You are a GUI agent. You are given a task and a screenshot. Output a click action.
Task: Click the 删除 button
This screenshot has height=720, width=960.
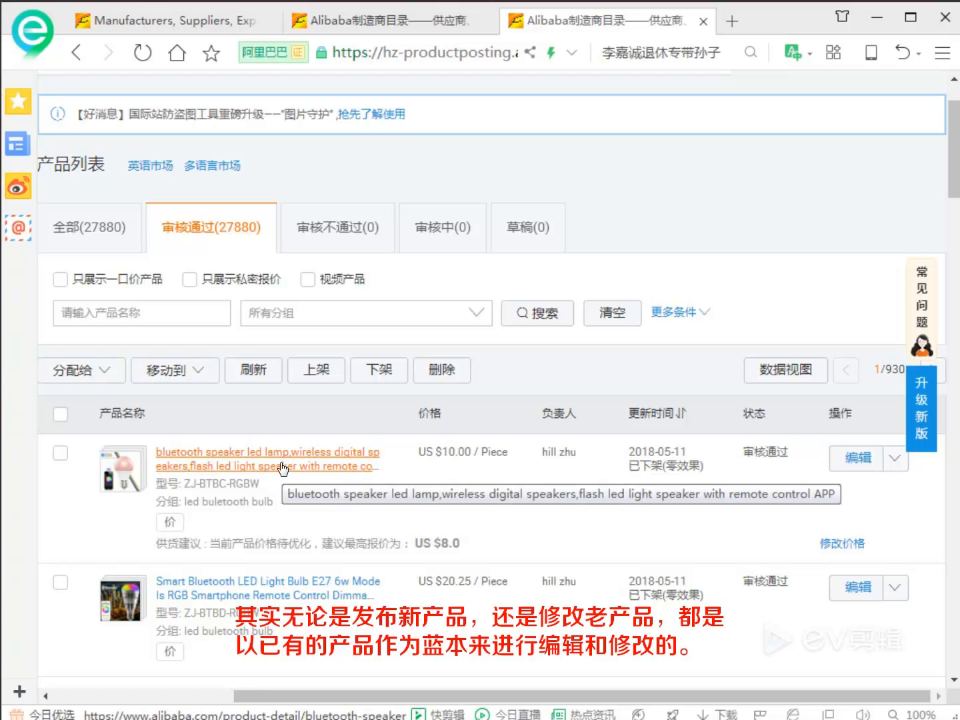click(x=442, y=370)
